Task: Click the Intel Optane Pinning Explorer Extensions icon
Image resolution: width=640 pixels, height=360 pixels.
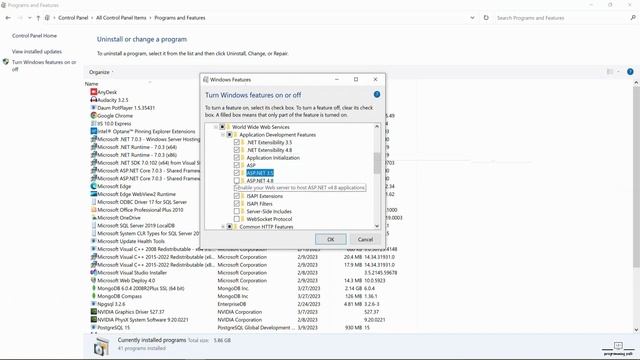Action: 93,131
